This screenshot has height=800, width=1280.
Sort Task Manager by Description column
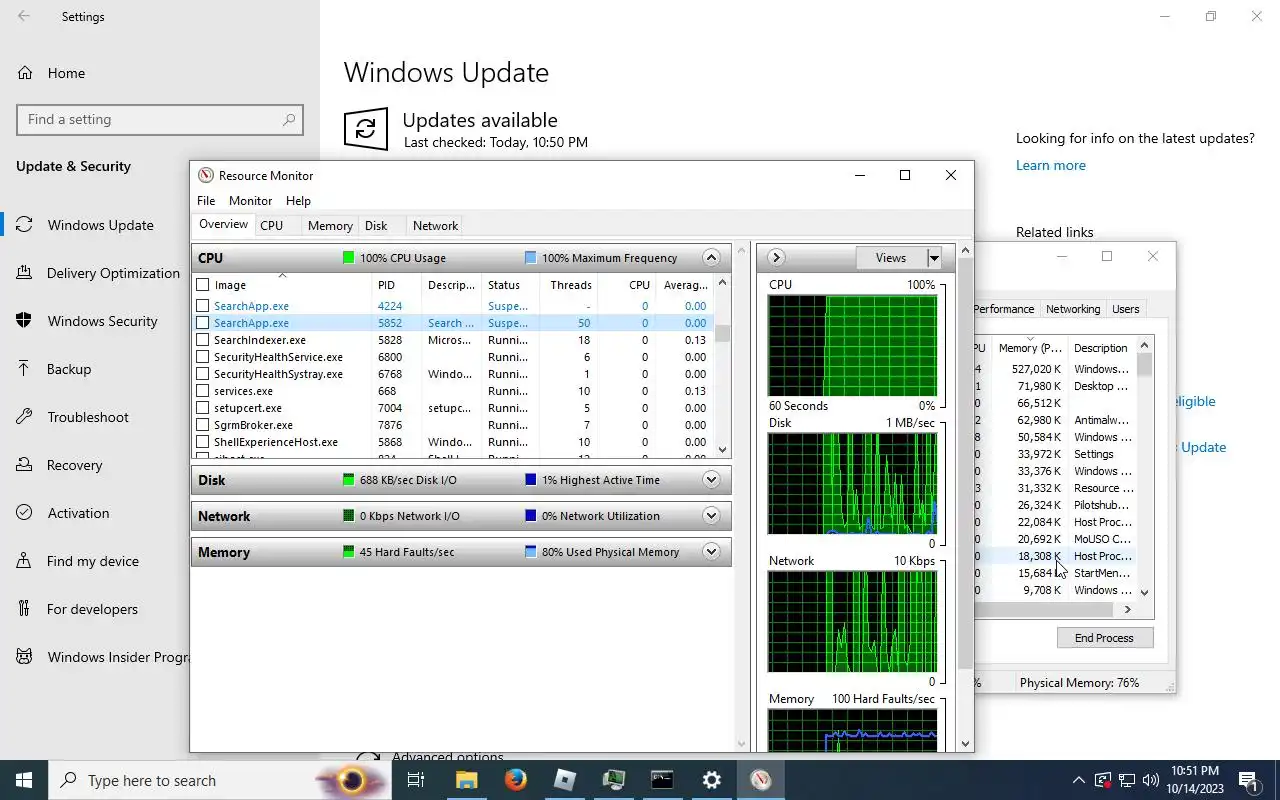tap(1101, 348)
